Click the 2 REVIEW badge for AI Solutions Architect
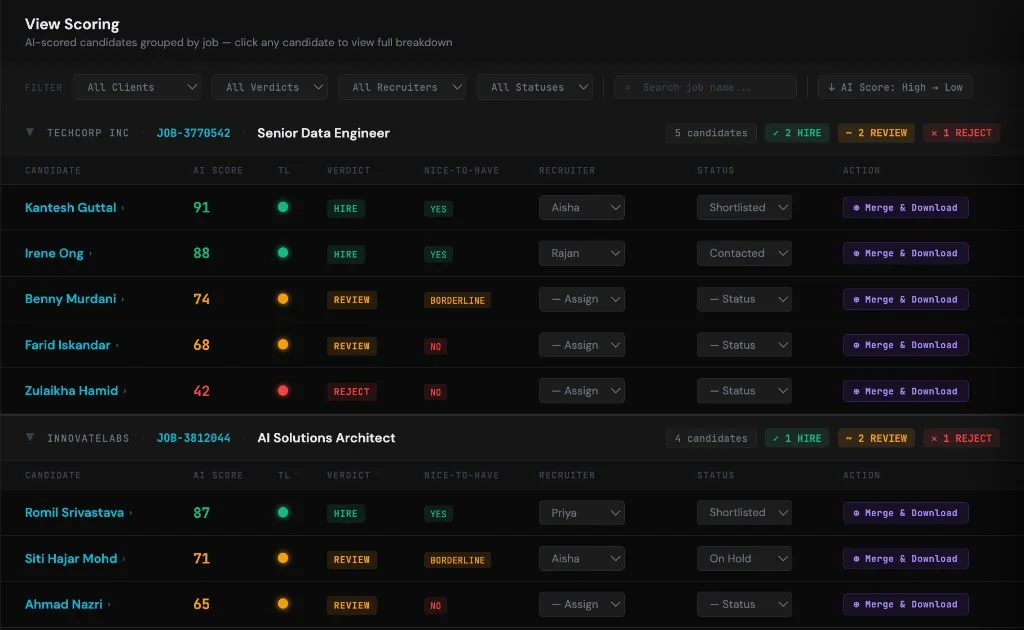Image resolution: width=1024 pixels, height=630 pixels. coord(876,438)
